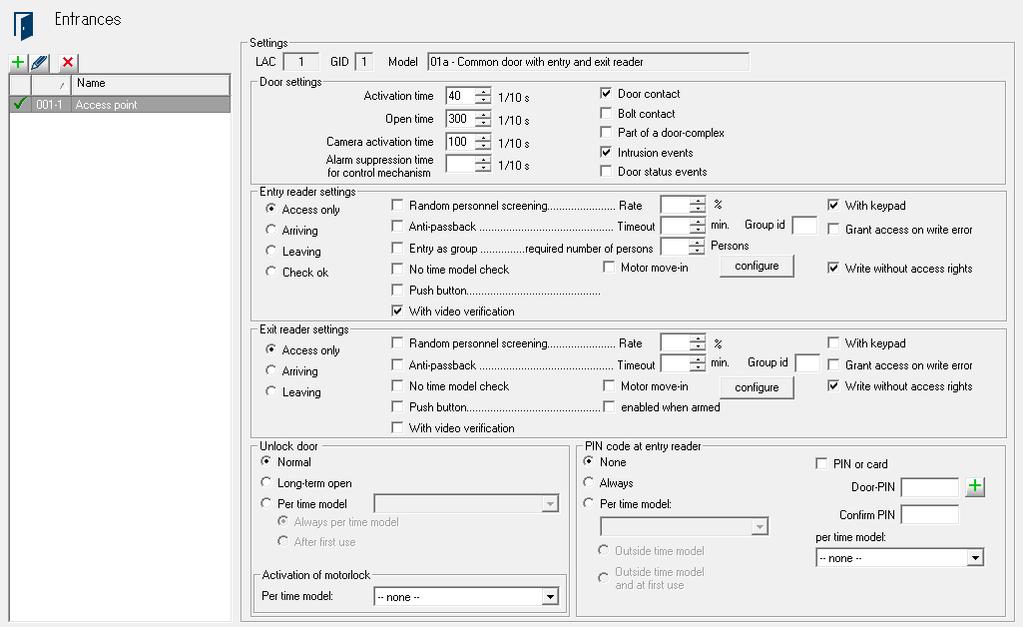Screen dimensions: 1023x627
Task: Enable entry Anti-passback checkbox
Action: pos(397,226)
